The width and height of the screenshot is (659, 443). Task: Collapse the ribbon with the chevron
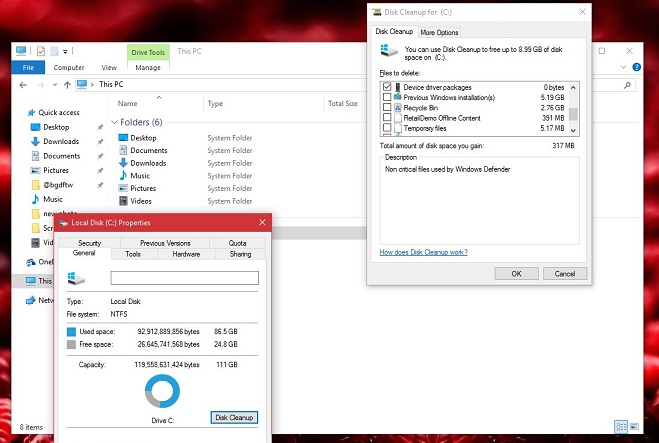coord(623,67)
